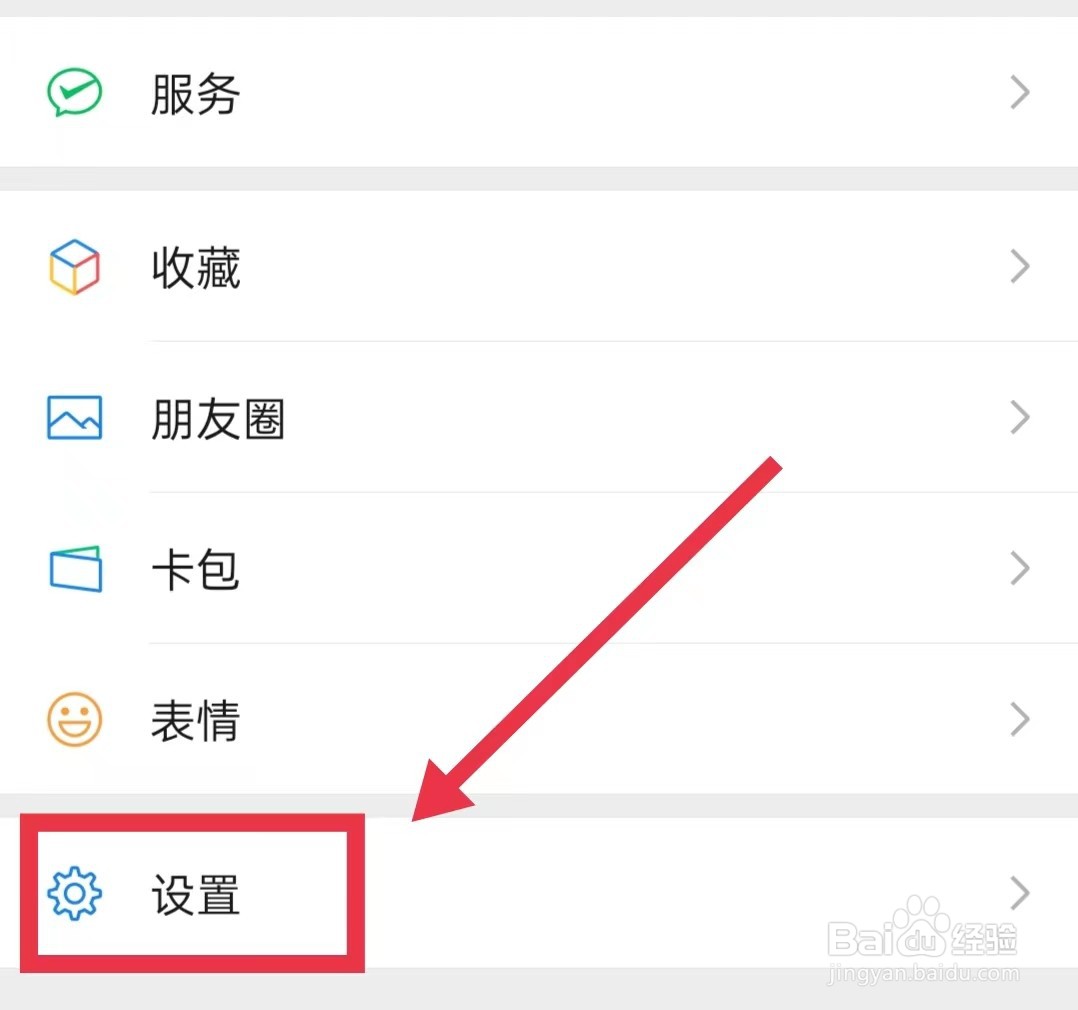Click the chevron arrow beside 服务
Image resolution: width=1078 pixels, height=1010 pixels.
(1020, 92)
